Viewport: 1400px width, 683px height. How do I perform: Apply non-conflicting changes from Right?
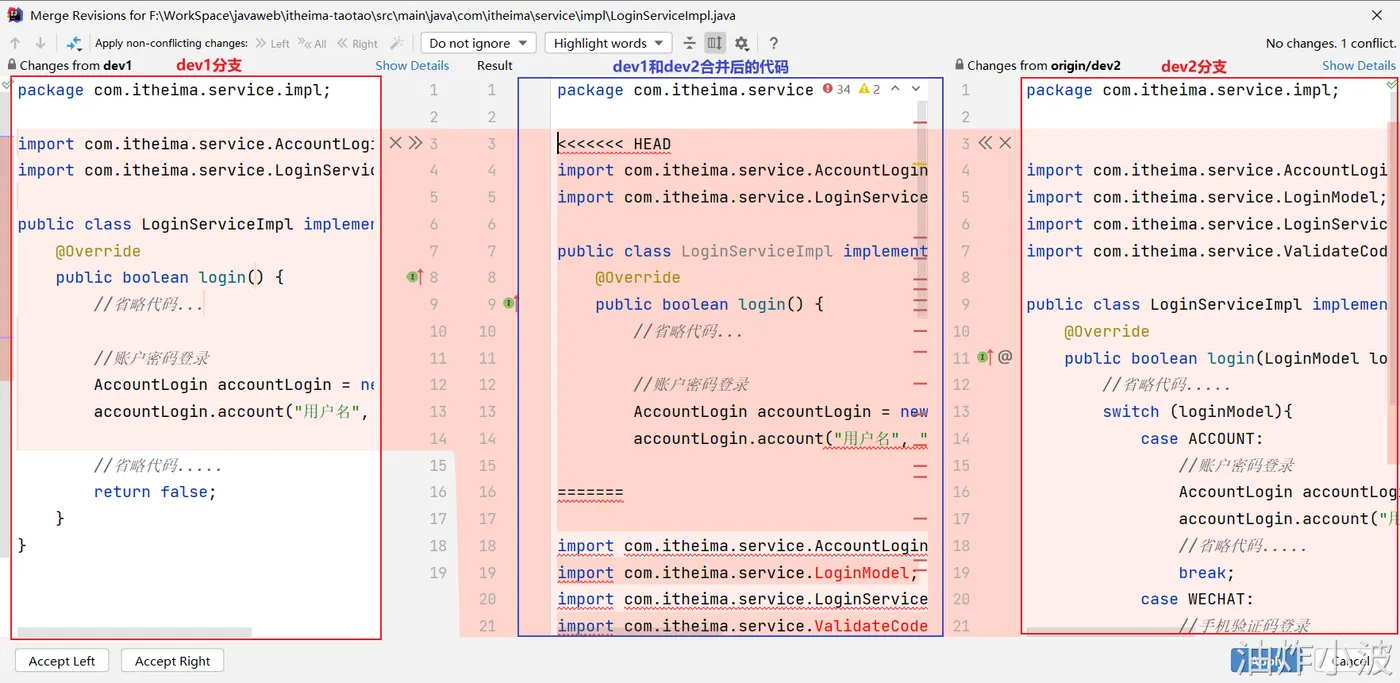coord(357,44)
